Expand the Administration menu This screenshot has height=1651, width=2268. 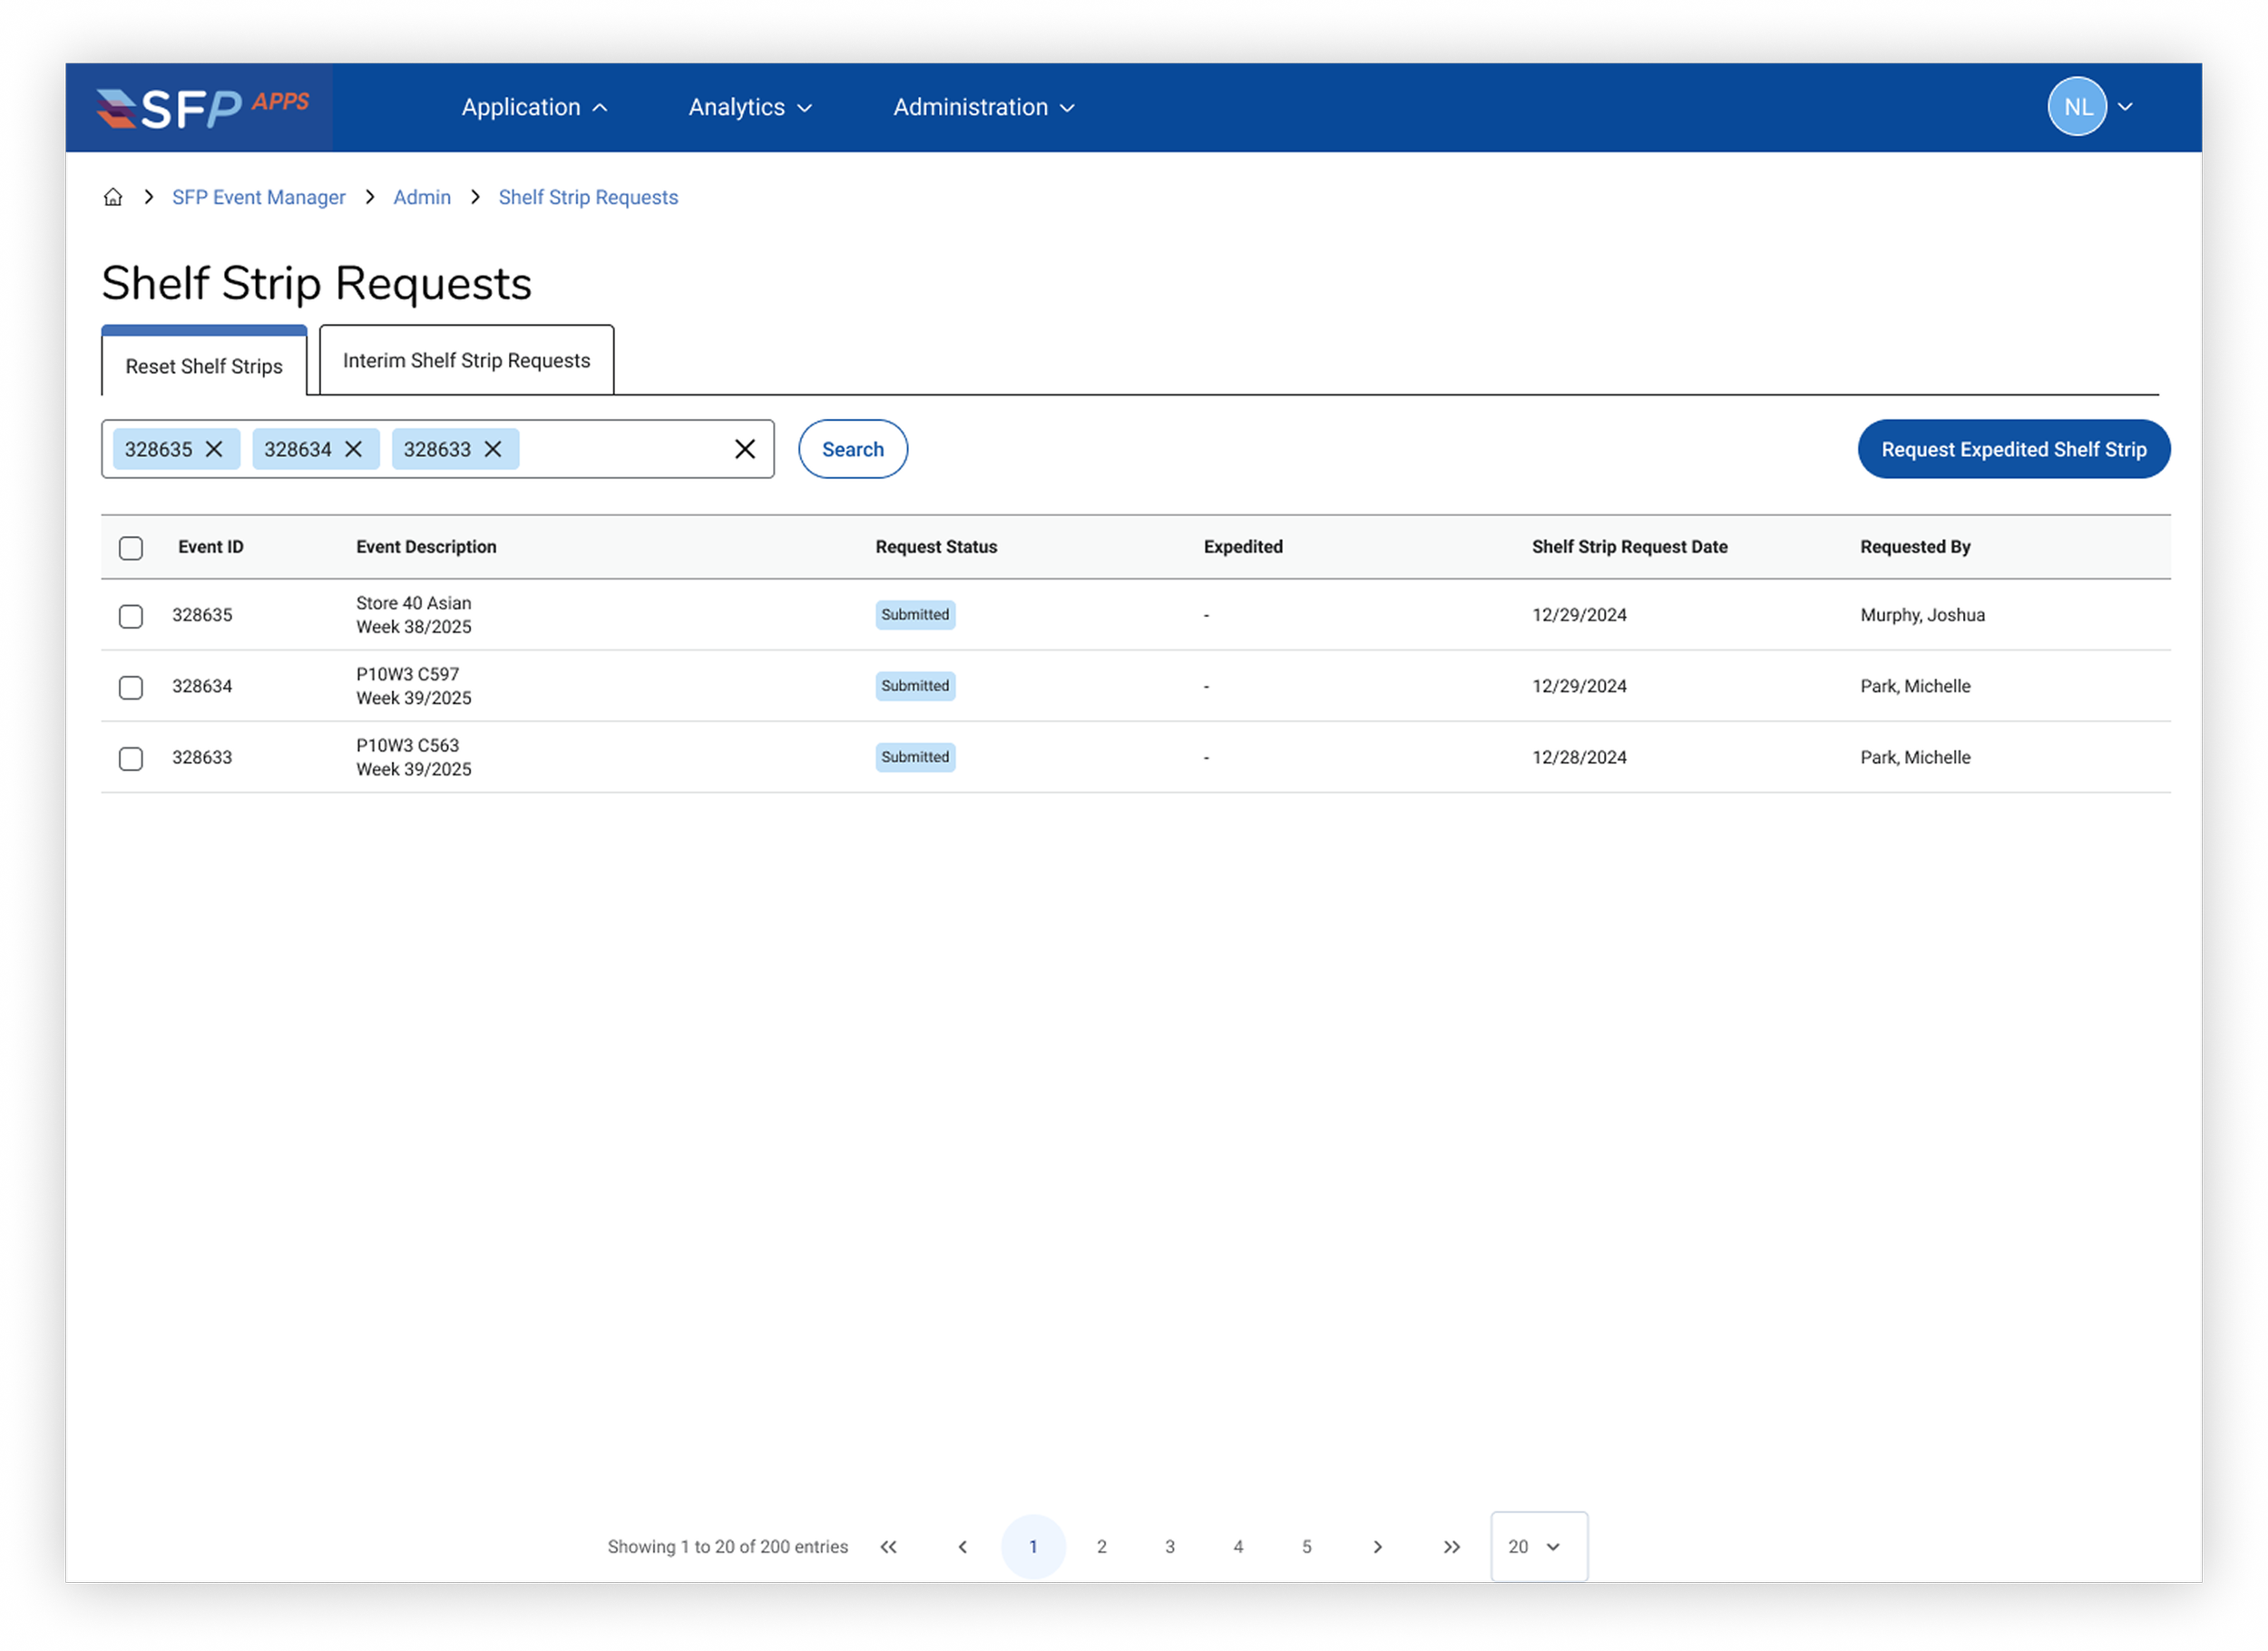tap(984, 107)
